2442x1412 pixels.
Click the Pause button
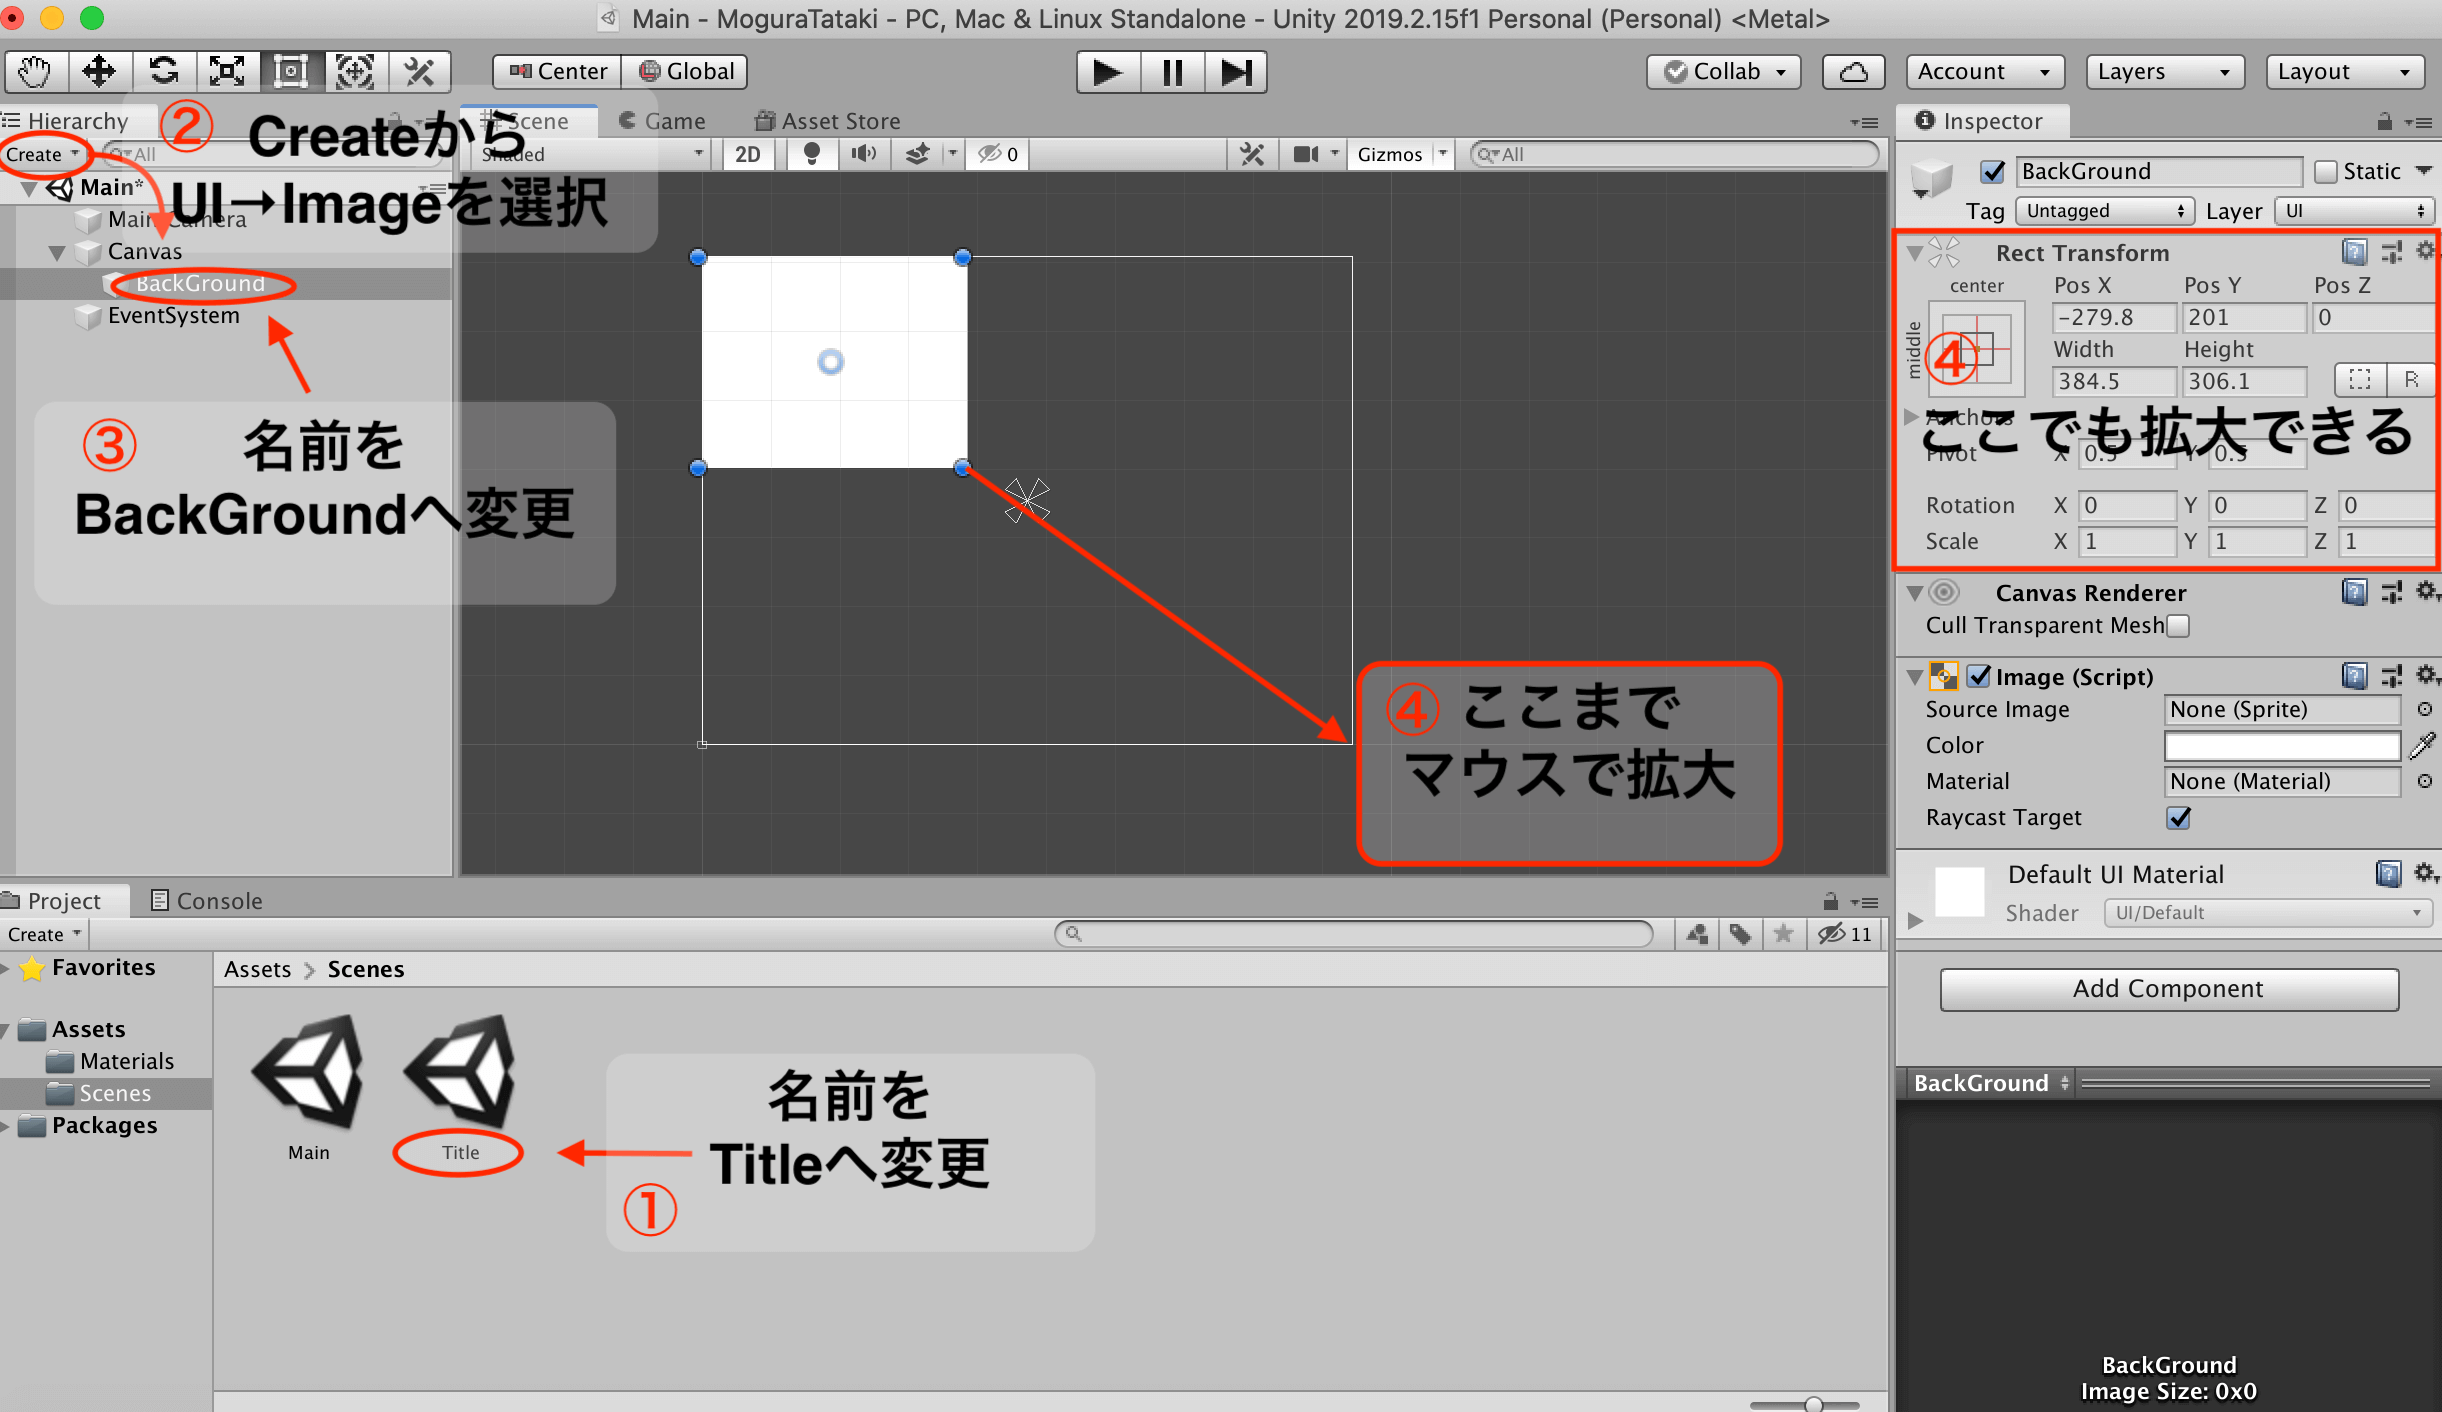(x=1172, y=72)
